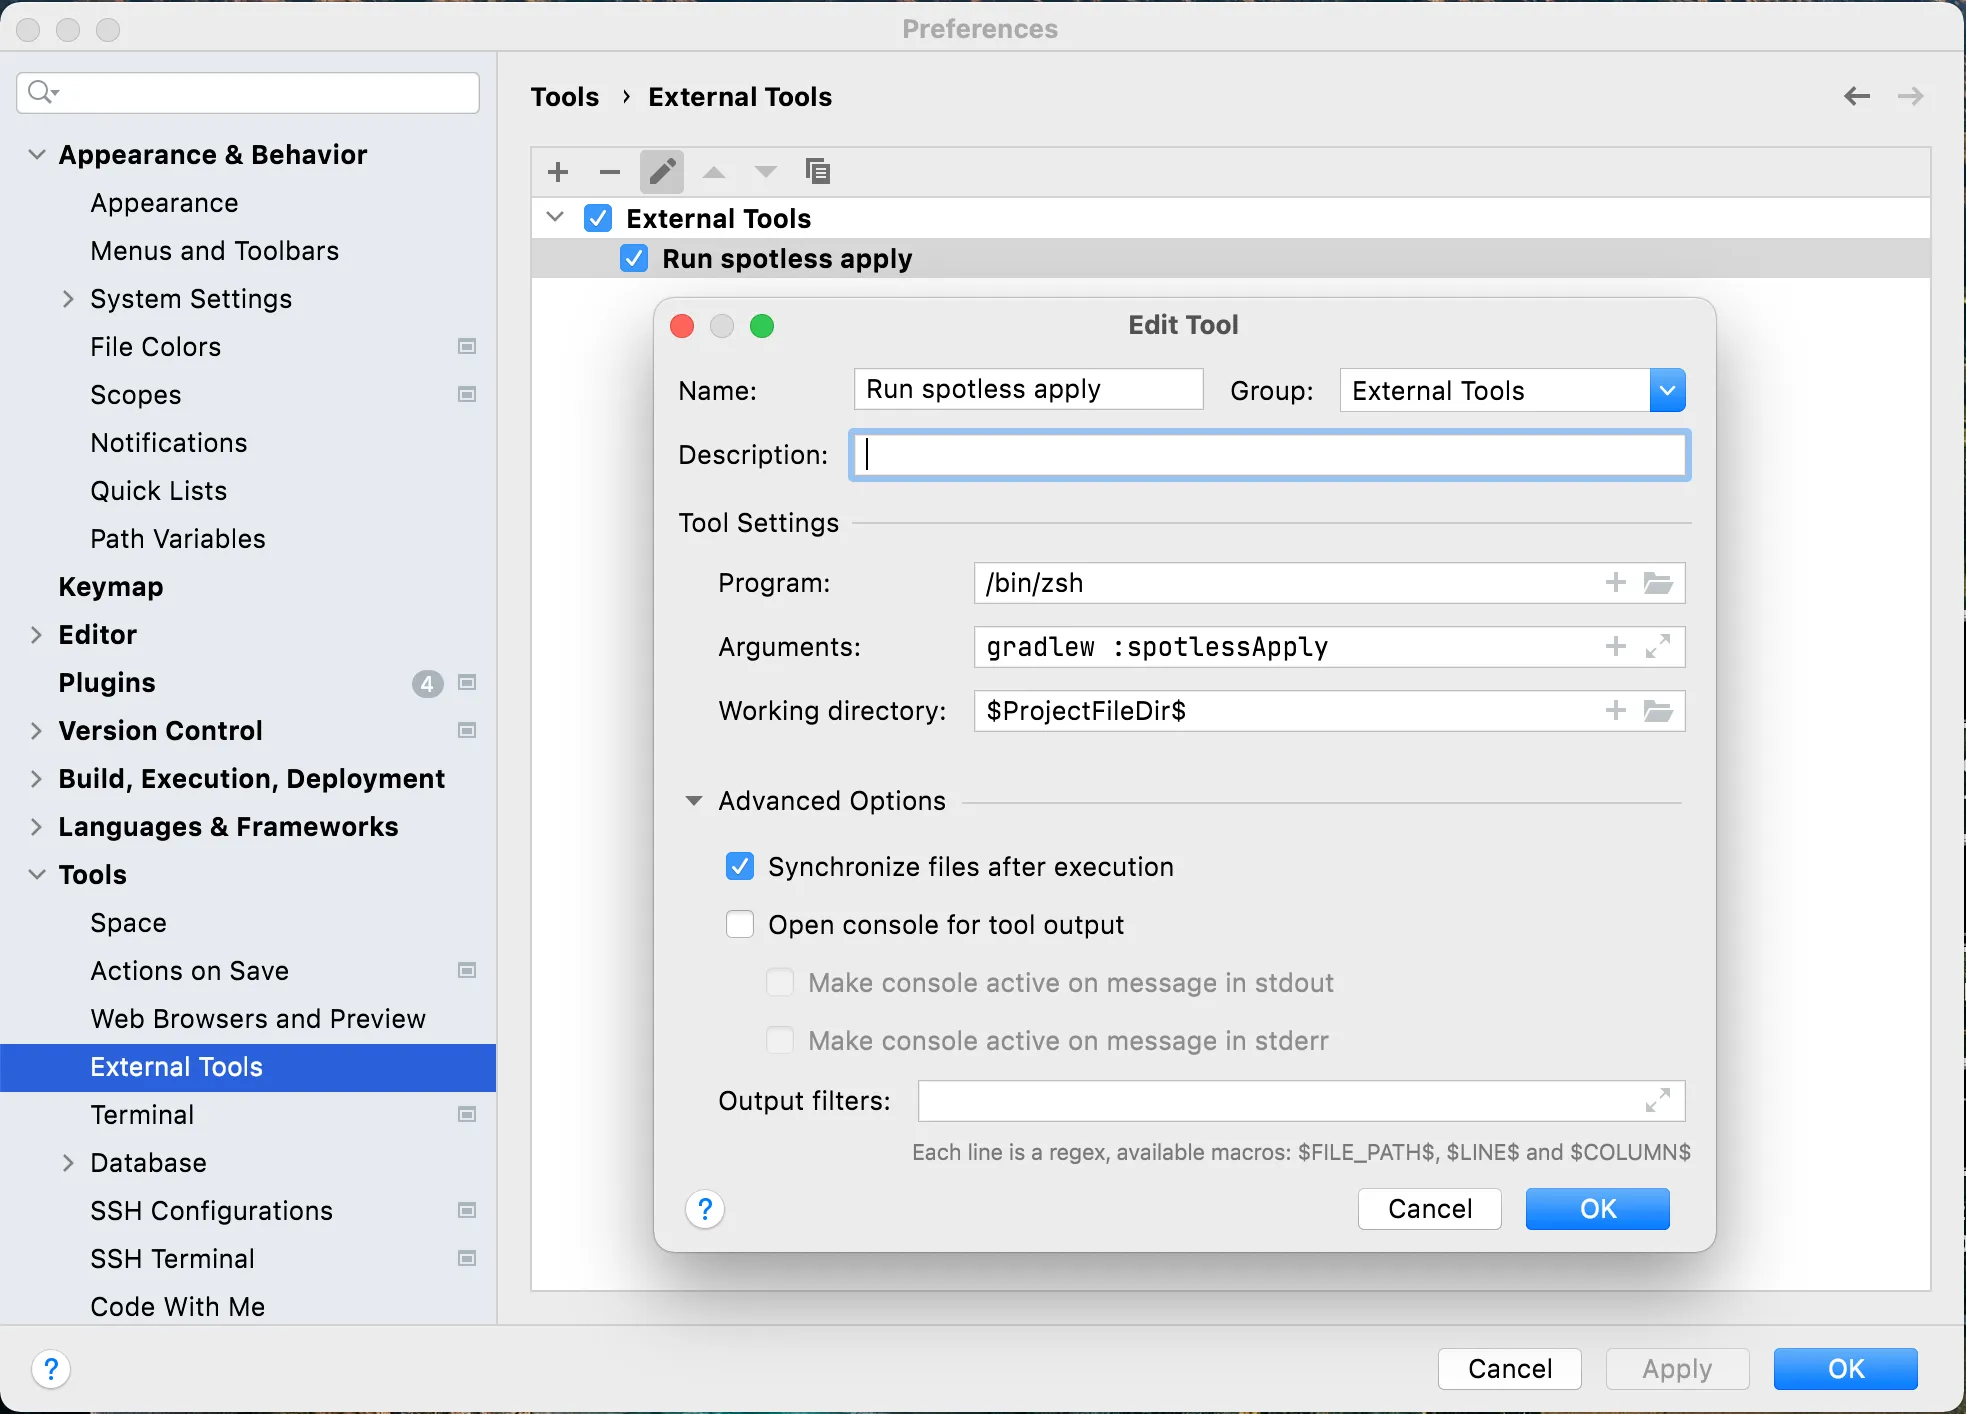Click the copy tool icon
1966x1414 pixels.
(817, 172)
